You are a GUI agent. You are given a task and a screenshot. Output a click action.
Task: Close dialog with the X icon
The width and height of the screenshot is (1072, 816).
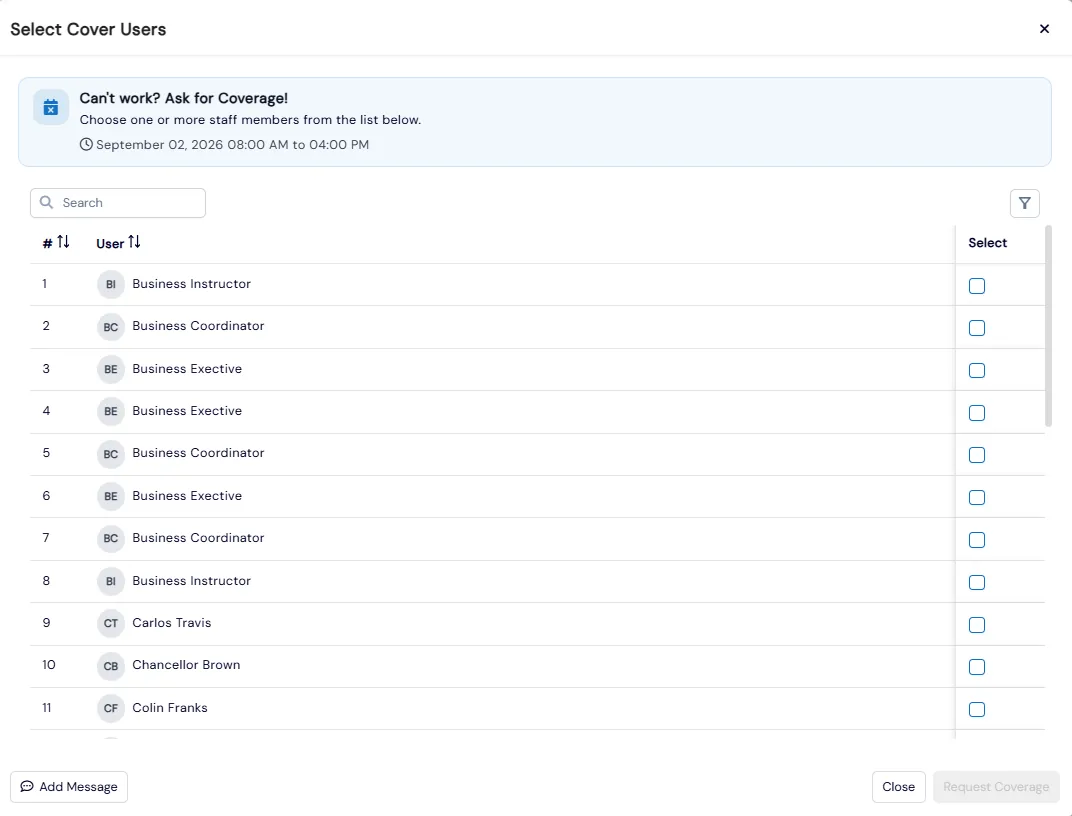1044,29
